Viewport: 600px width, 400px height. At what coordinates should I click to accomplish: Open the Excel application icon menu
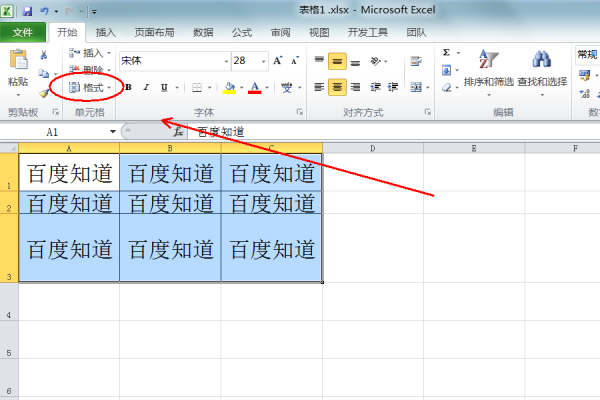pos(7,11)
